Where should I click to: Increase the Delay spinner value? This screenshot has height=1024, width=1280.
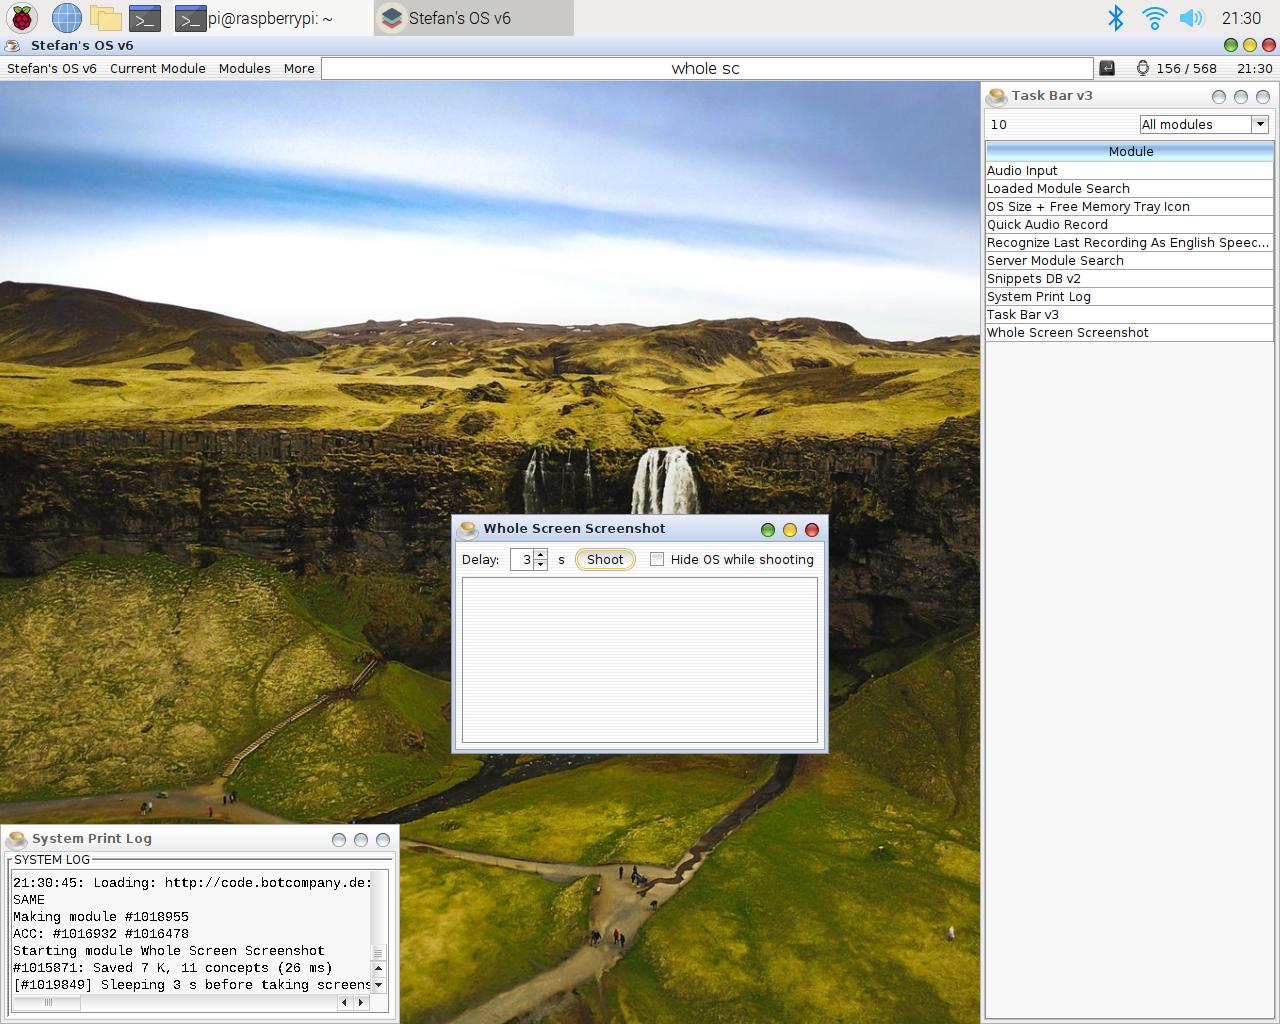(541, 554)
